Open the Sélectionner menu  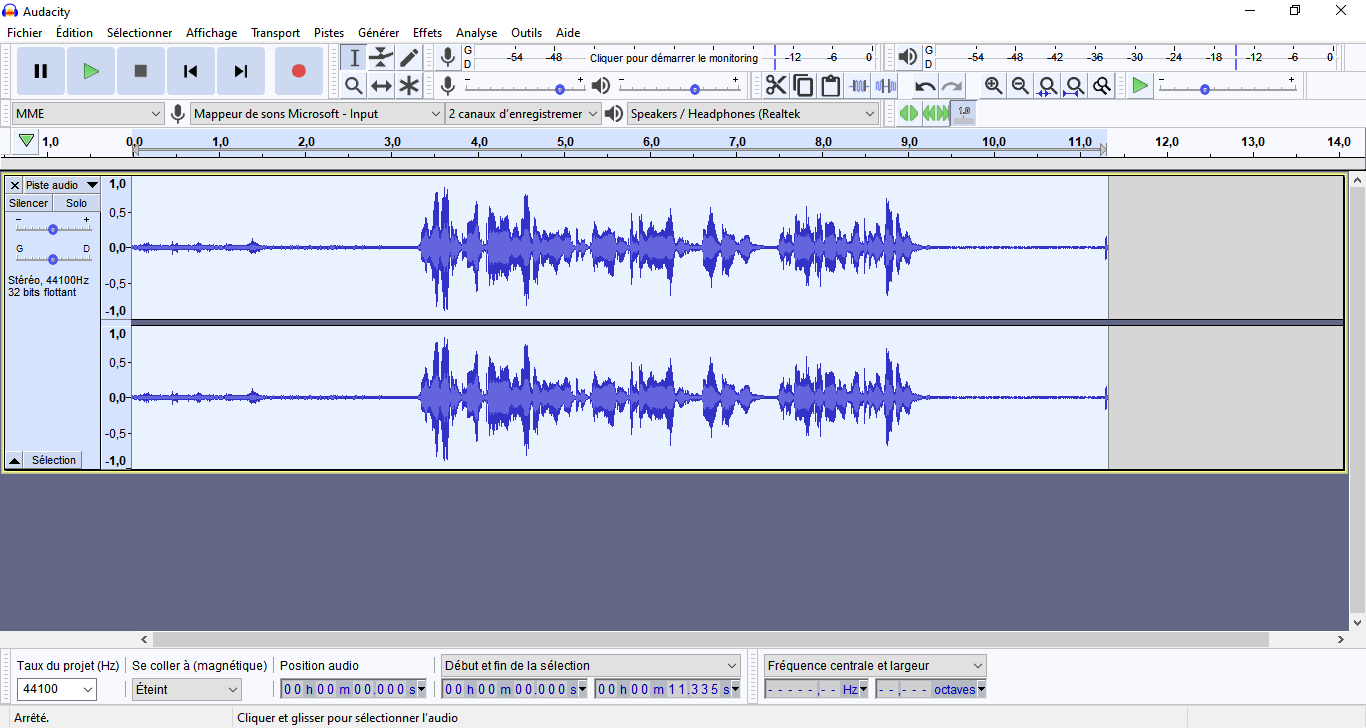(x=140, y=33)
